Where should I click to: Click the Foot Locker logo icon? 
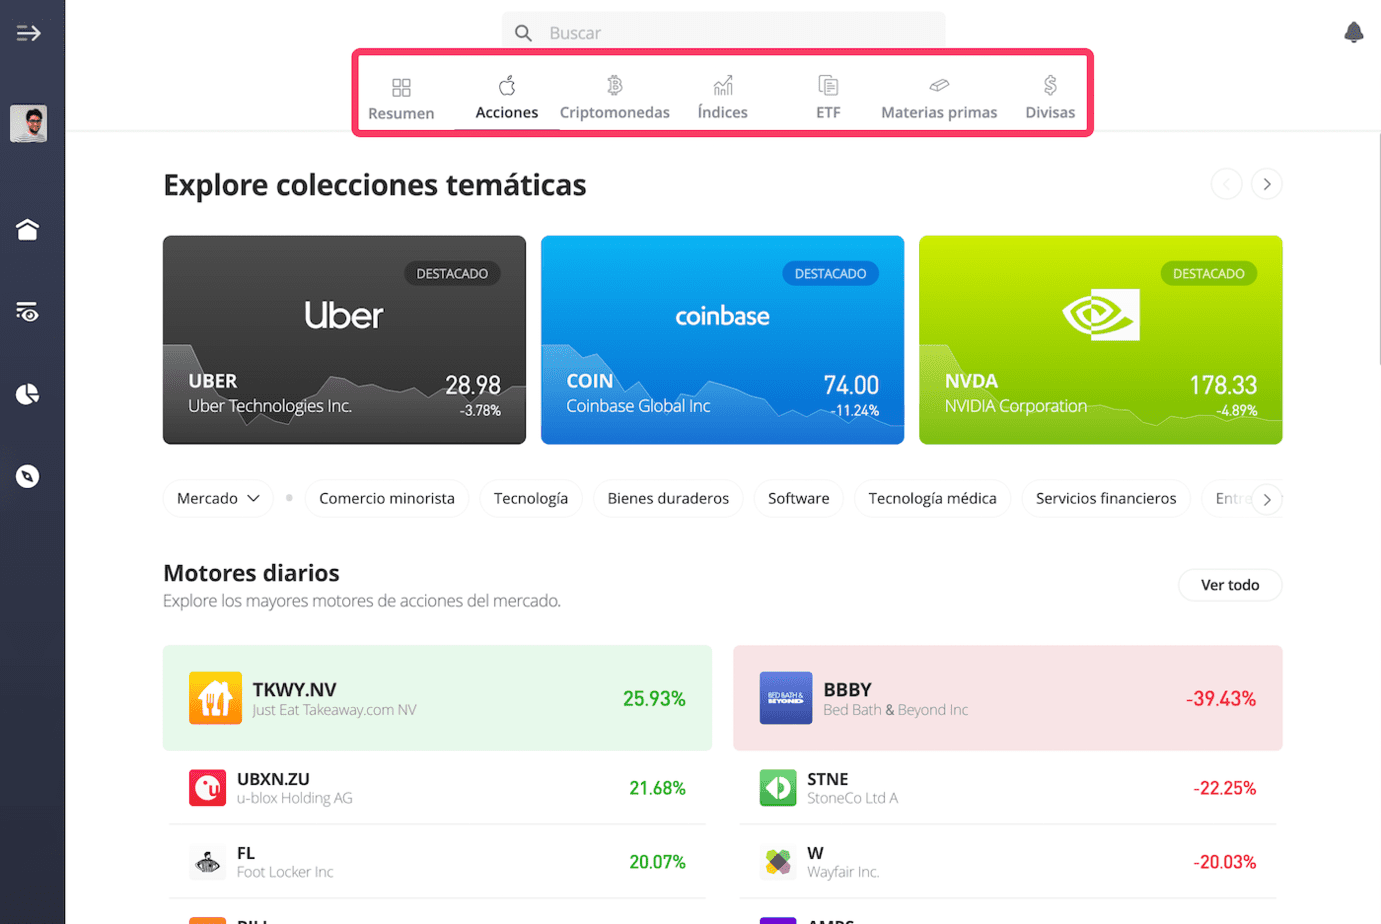click(x=207, y=862)
